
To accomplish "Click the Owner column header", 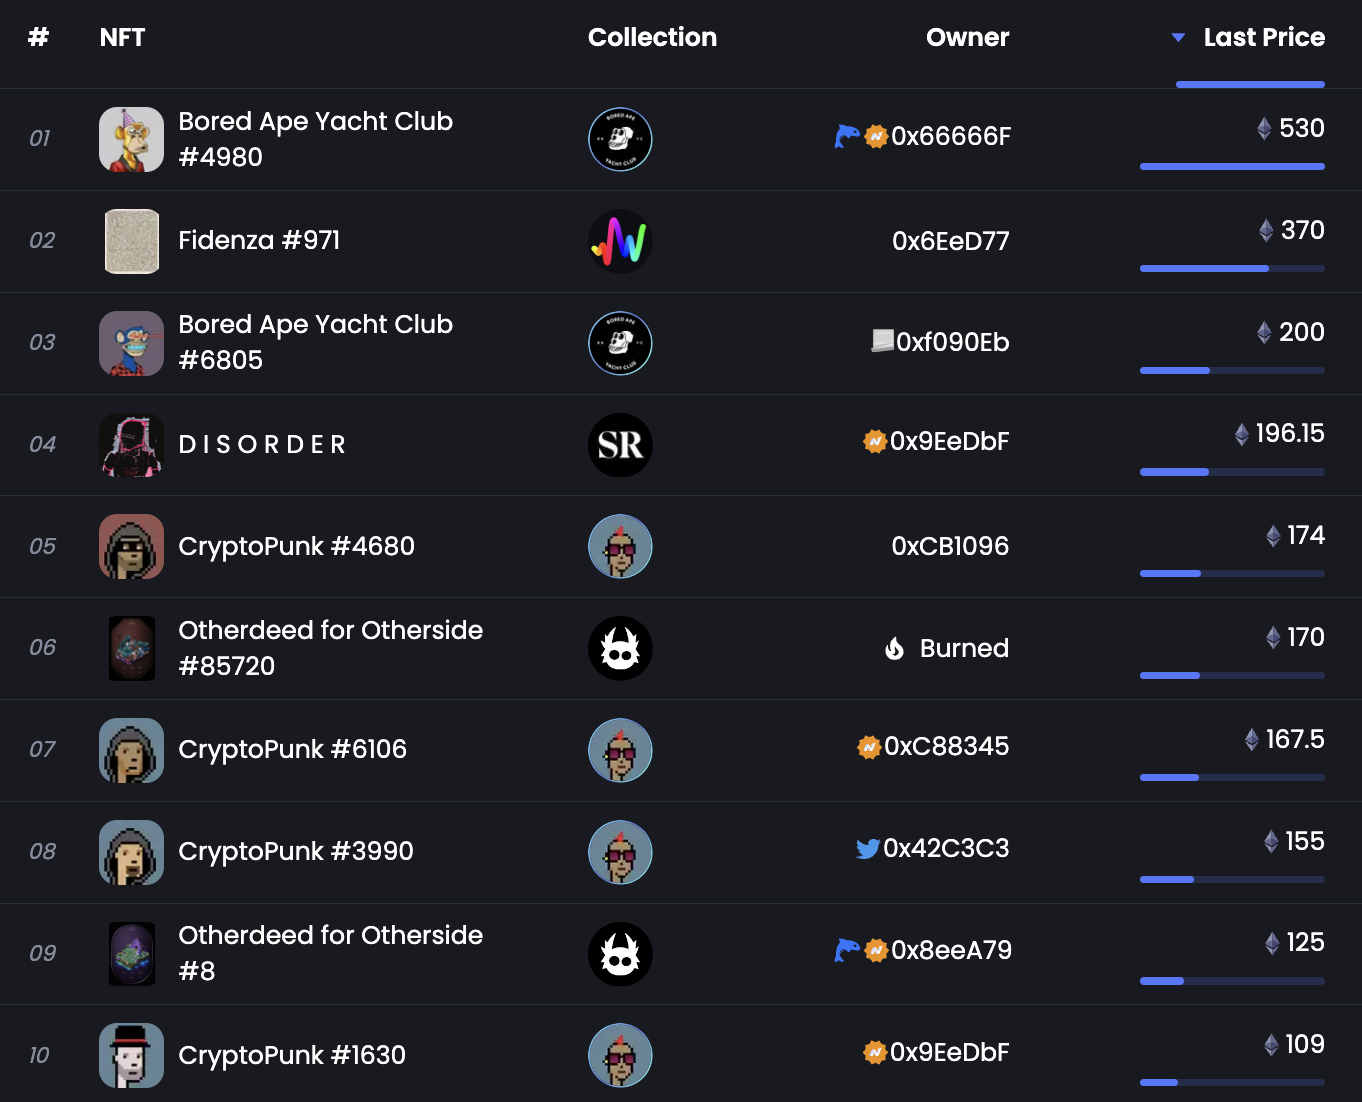I will point(967,38).
